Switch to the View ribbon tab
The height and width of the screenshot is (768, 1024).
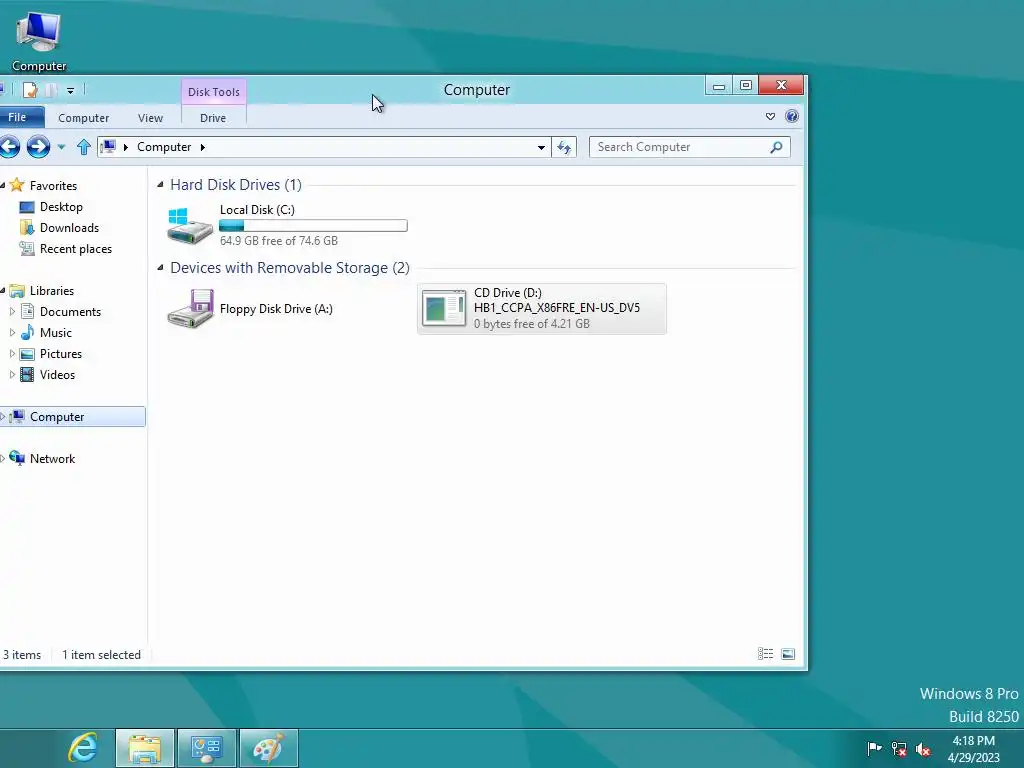[150, 118]
